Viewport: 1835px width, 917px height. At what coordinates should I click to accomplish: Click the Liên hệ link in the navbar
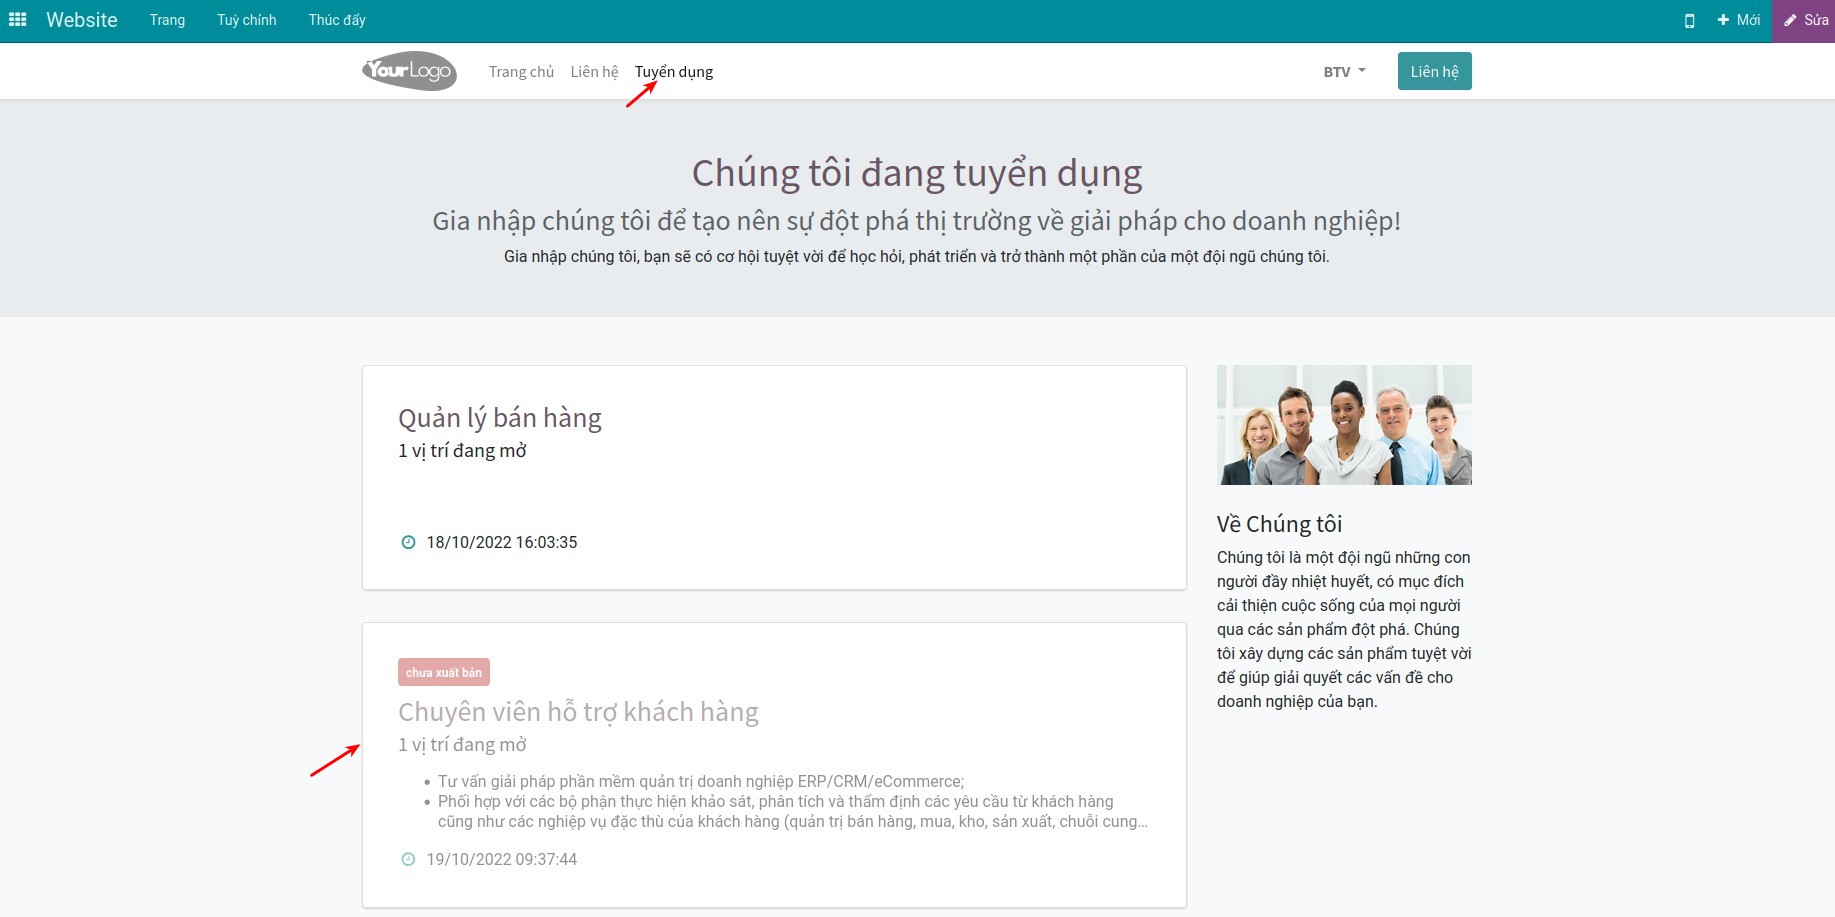tap(594, 71)
